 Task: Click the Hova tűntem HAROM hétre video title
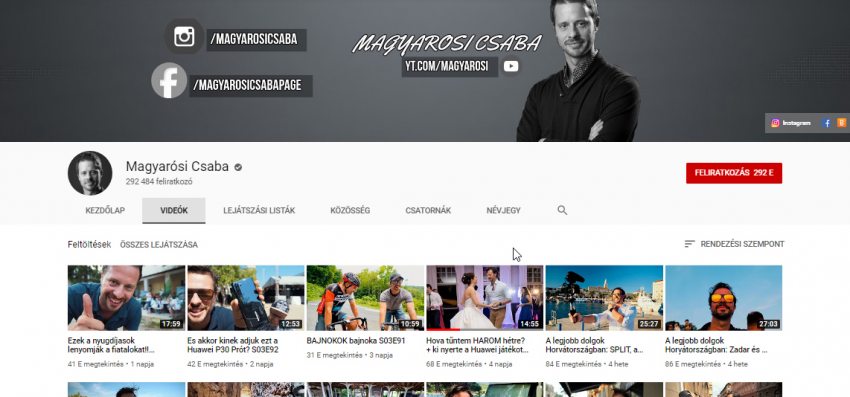click(x=476, y=345)
